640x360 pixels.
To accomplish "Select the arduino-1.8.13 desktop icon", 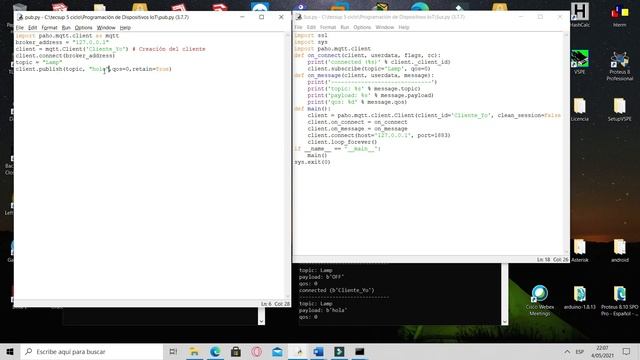I will click(580, 298).
